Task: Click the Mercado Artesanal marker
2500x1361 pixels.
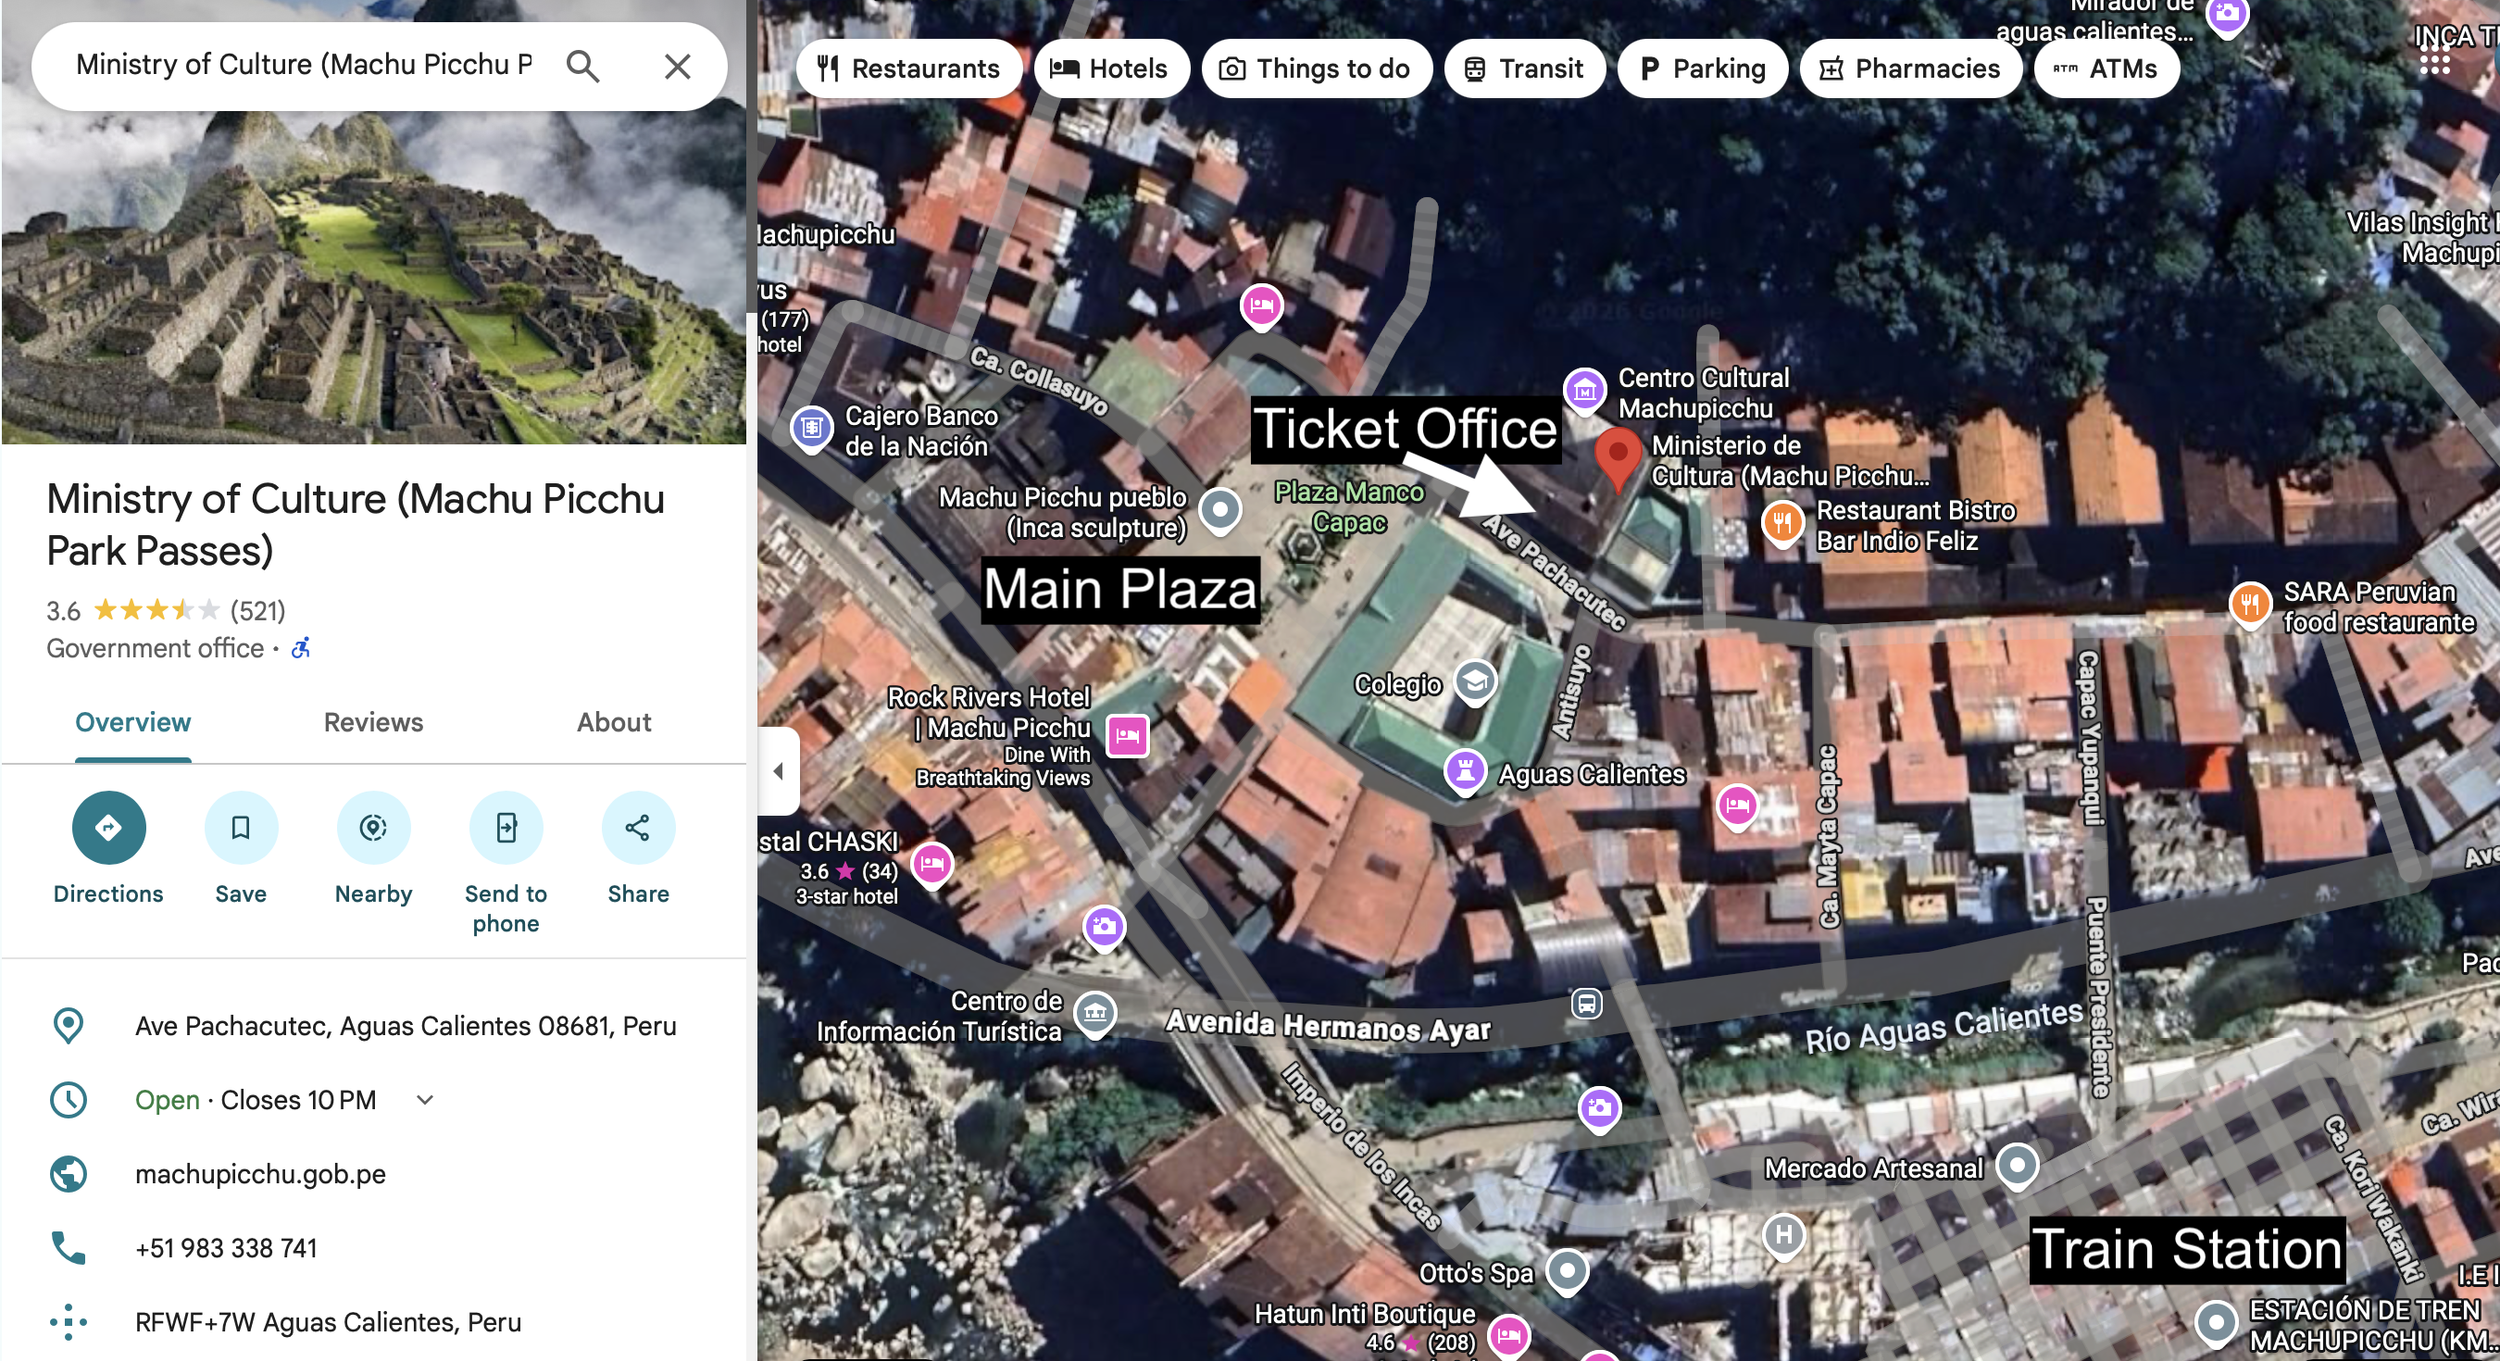Action: pyautogui.click(x=2017, y=1166)
